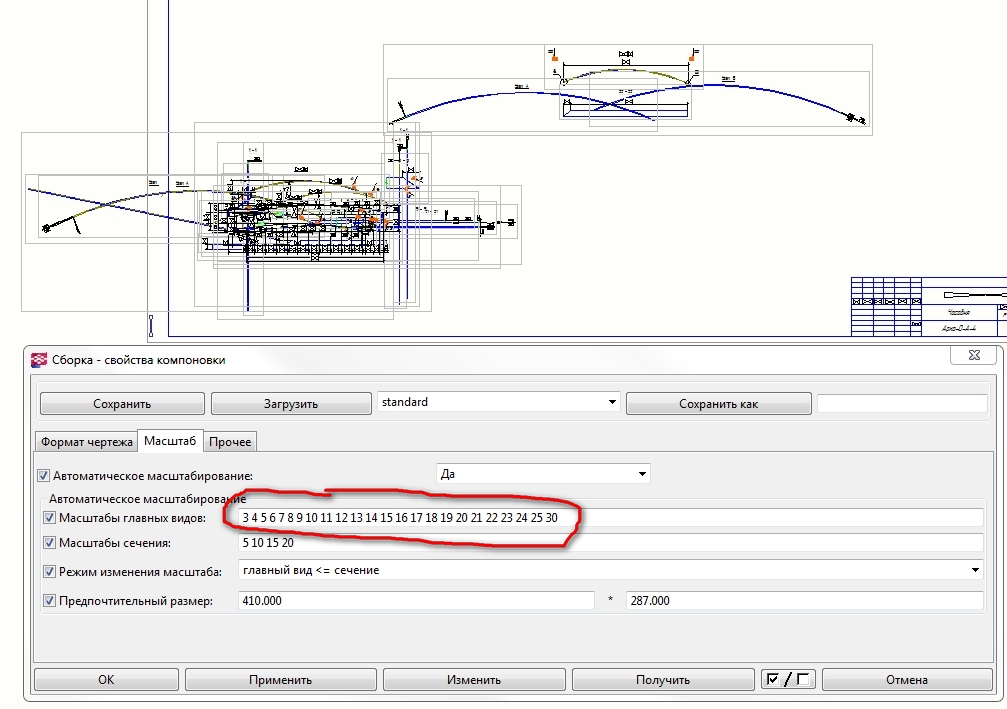The width and height of the screenshot is (1007, 709).
Task: Toggle the Автоматическое масштабирование checkbox
Action: point(43,476)
